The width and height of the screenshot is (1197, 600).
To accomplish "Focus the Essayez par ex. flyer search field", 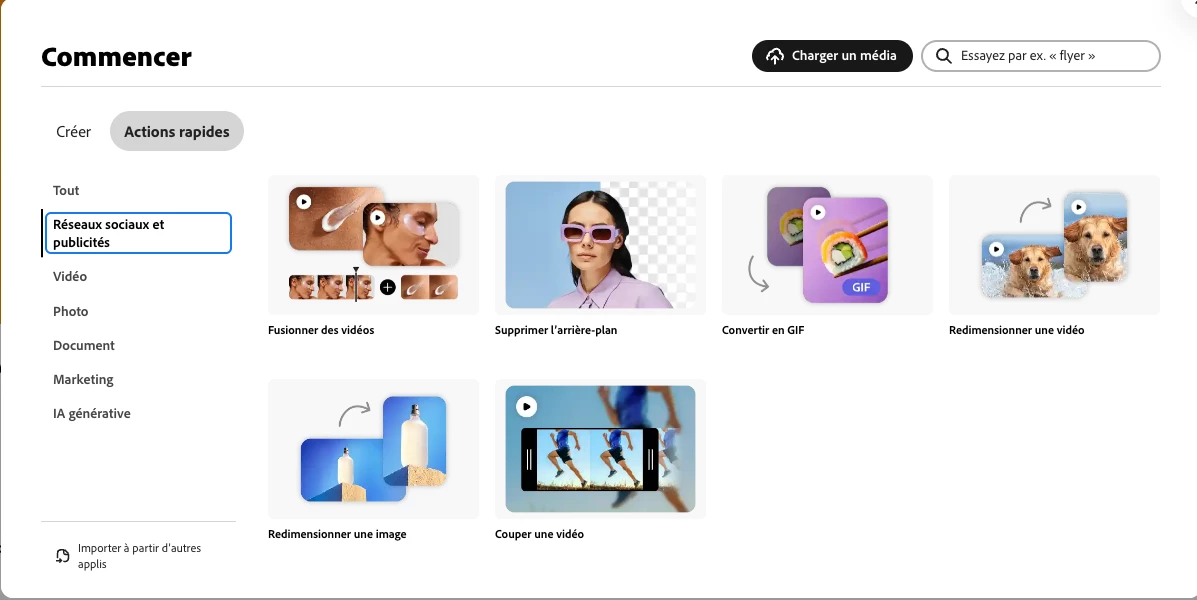I will [1041, 56].
